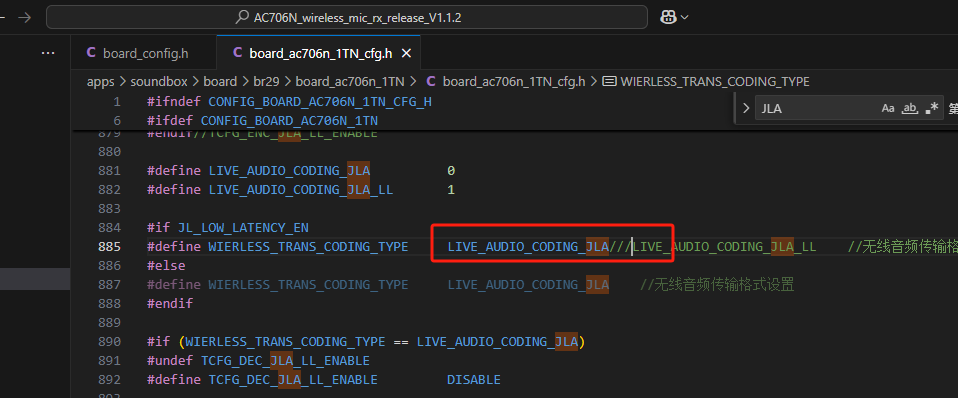Toggle Use Regular Expression in the find widget
Image resolution: width=958 pixels, height=398 pixels.
click(932, 109)
